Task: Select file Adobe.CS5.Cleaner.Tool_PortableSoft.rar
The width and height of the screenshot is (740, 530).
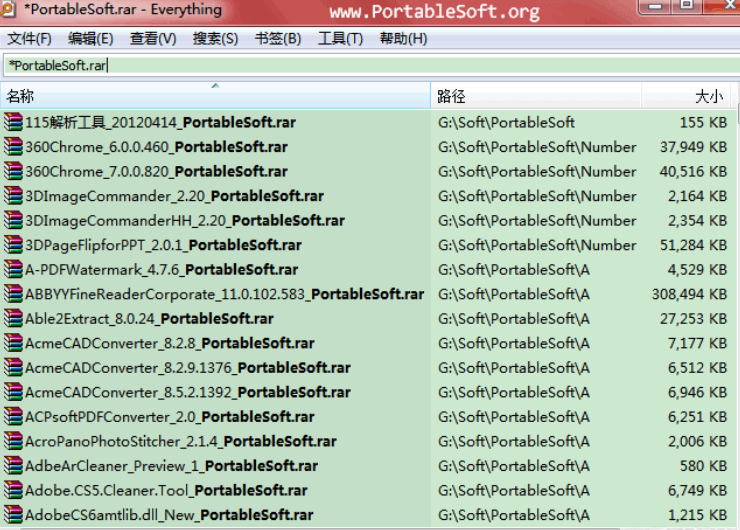Action: coord(166,490)
